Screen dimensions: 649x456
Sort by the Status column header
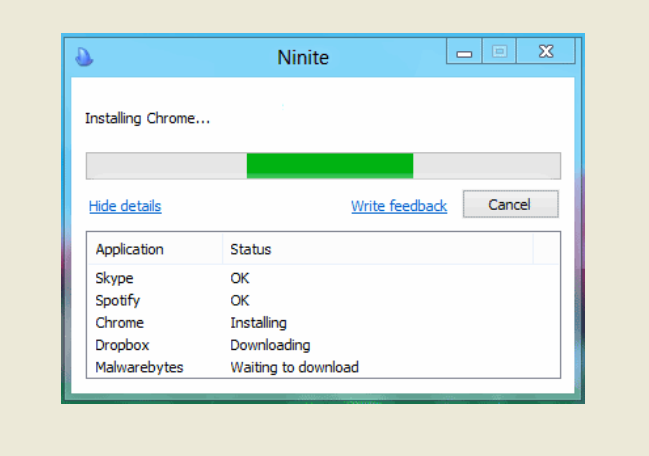click(x=250, y=249)
